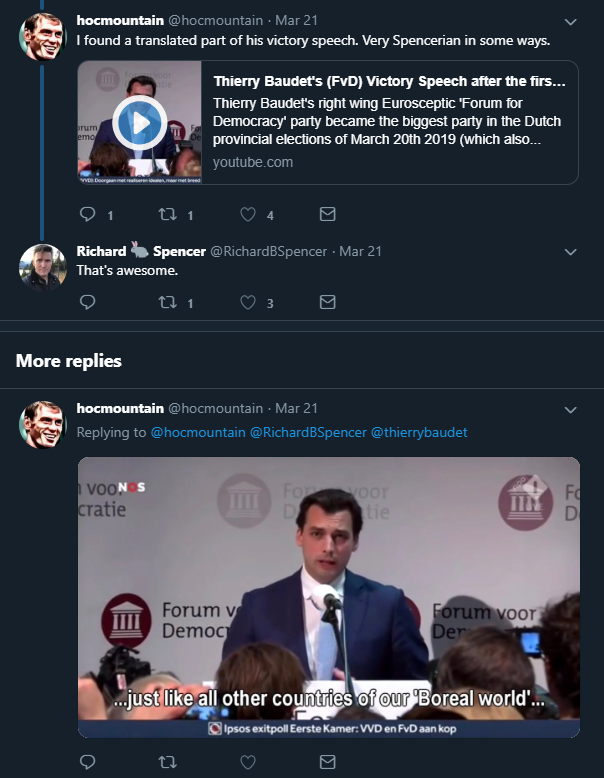Open the Victory Speech YouTube link card title

[x=390, y=82]
